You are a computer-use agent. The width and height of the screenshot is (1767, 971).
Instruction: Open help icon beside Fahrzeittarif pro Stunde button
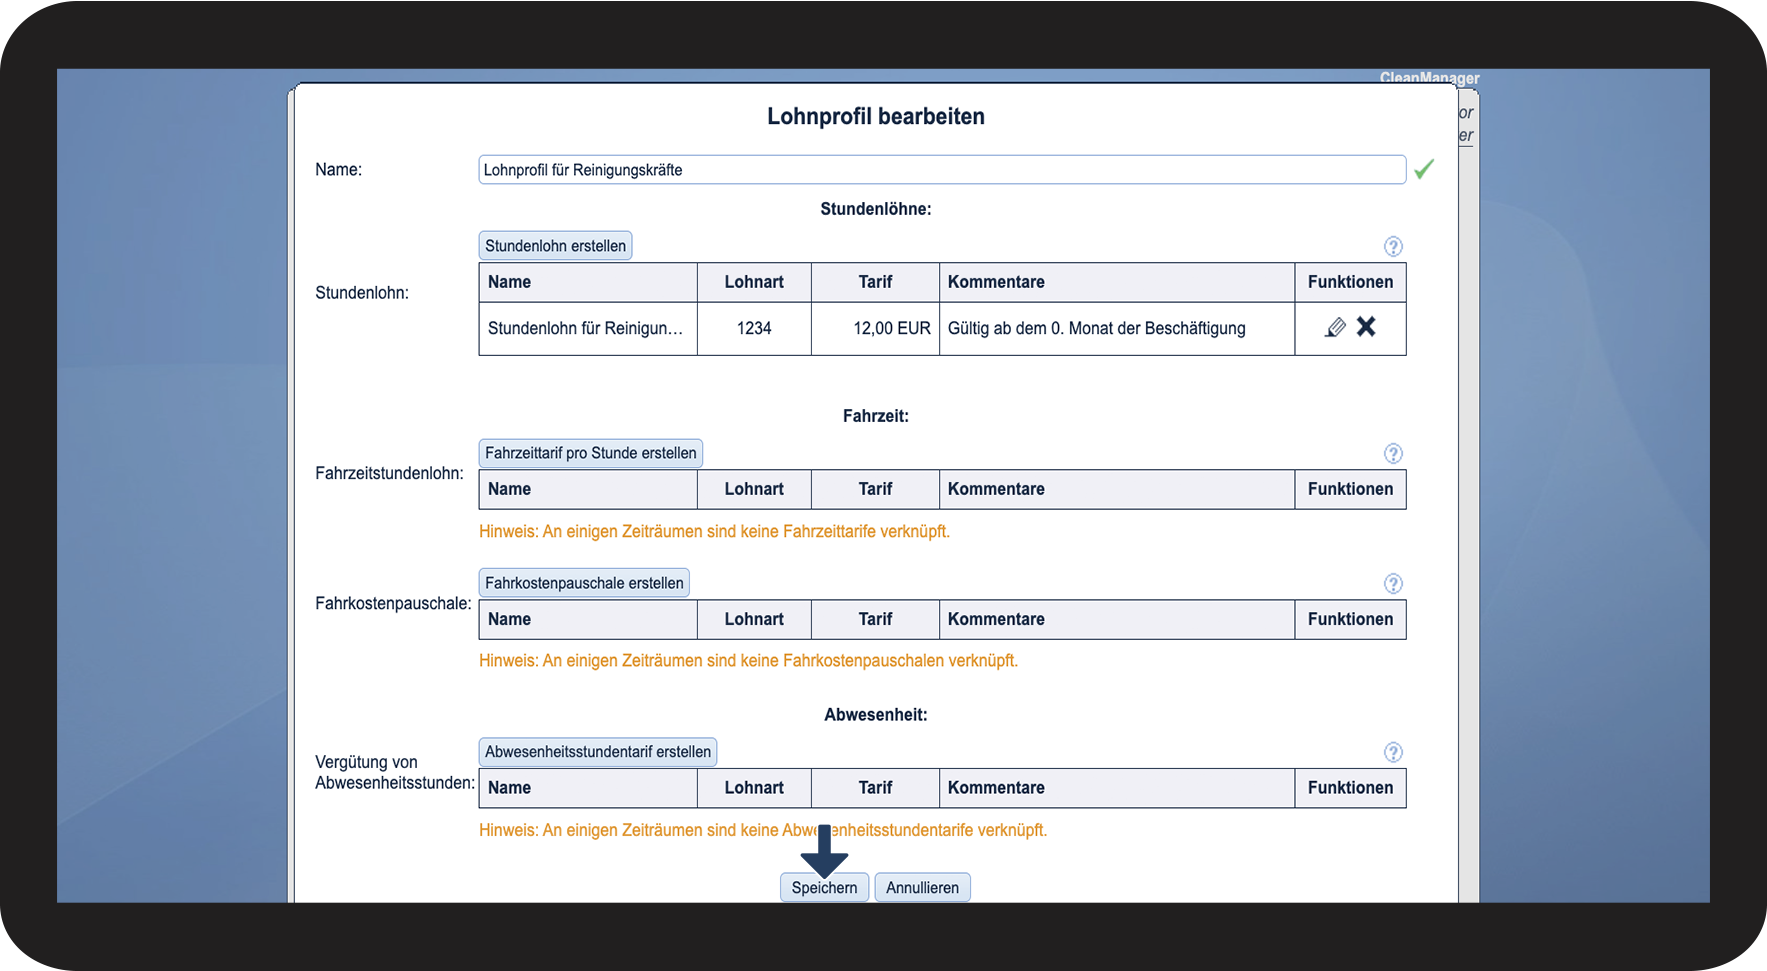coord(1393,453)
